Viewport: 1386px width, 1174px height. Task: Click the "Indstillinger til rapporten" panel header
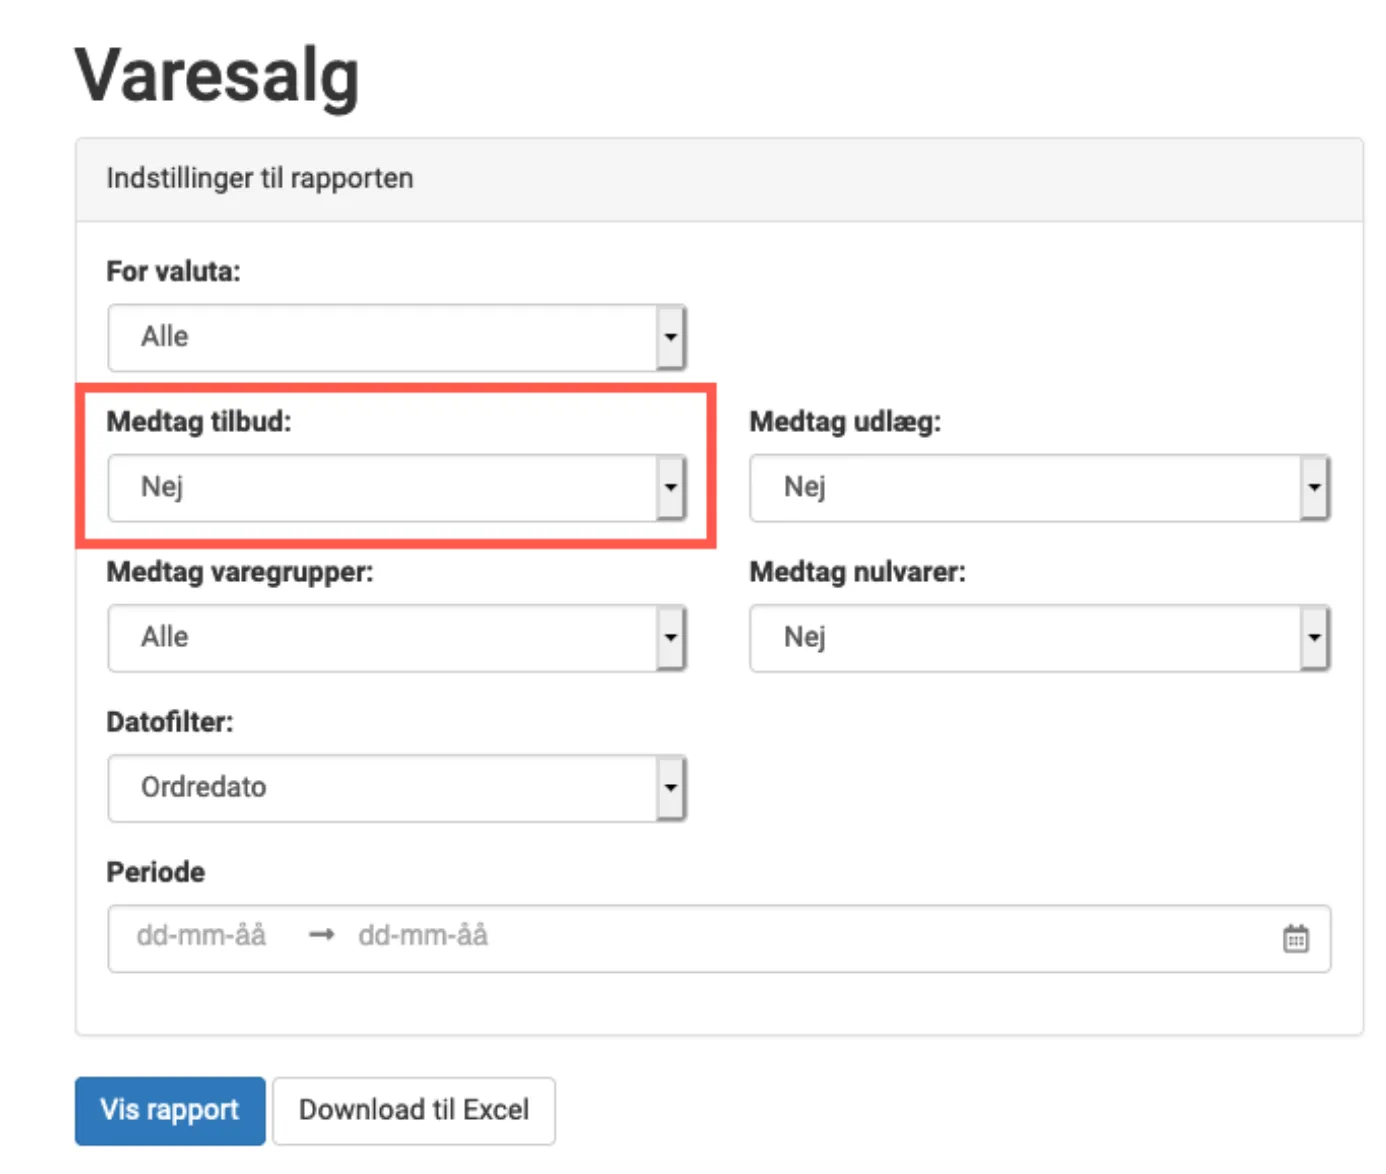coord(260,179)
